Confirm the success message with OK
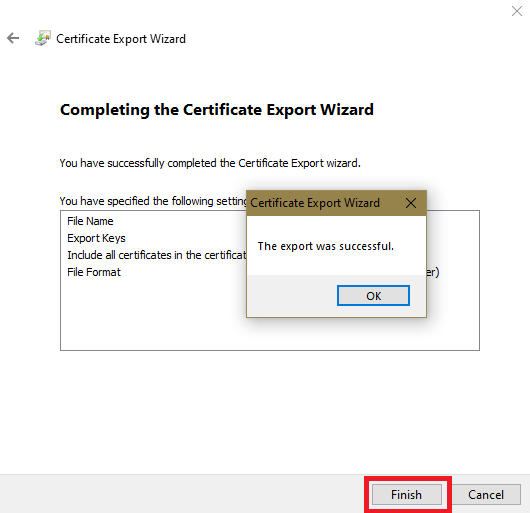 pos(373,296)
